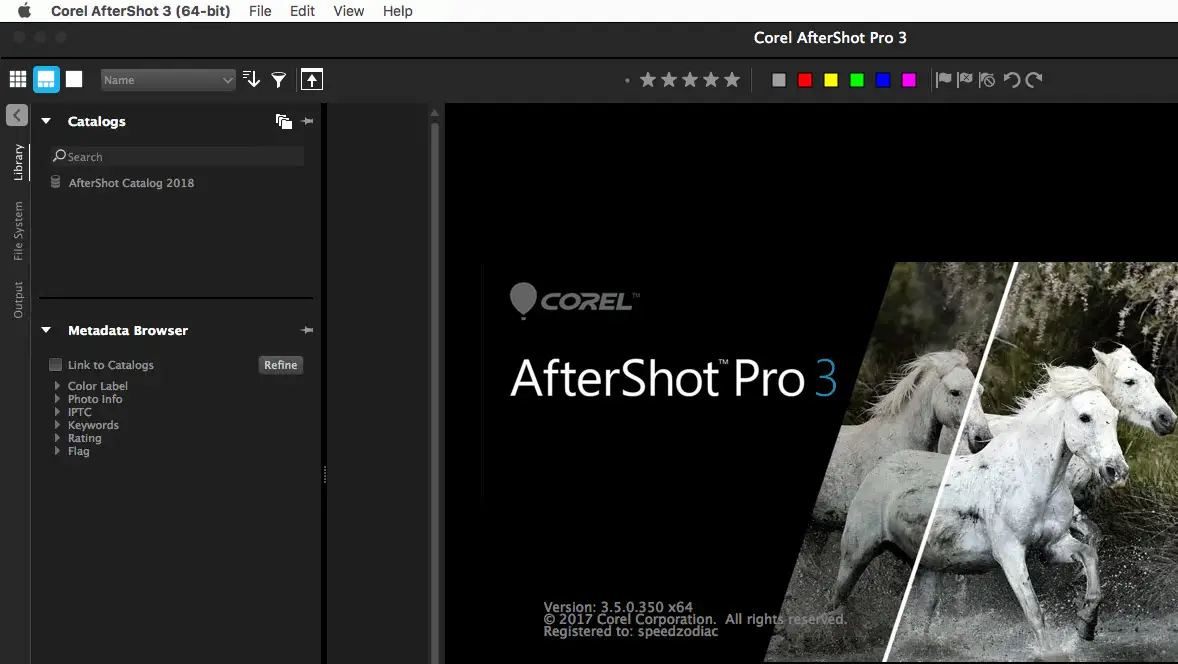Set rating to one star
Image resolution: width=1178 pixels, height=664 pixels.
click(648, 80)
